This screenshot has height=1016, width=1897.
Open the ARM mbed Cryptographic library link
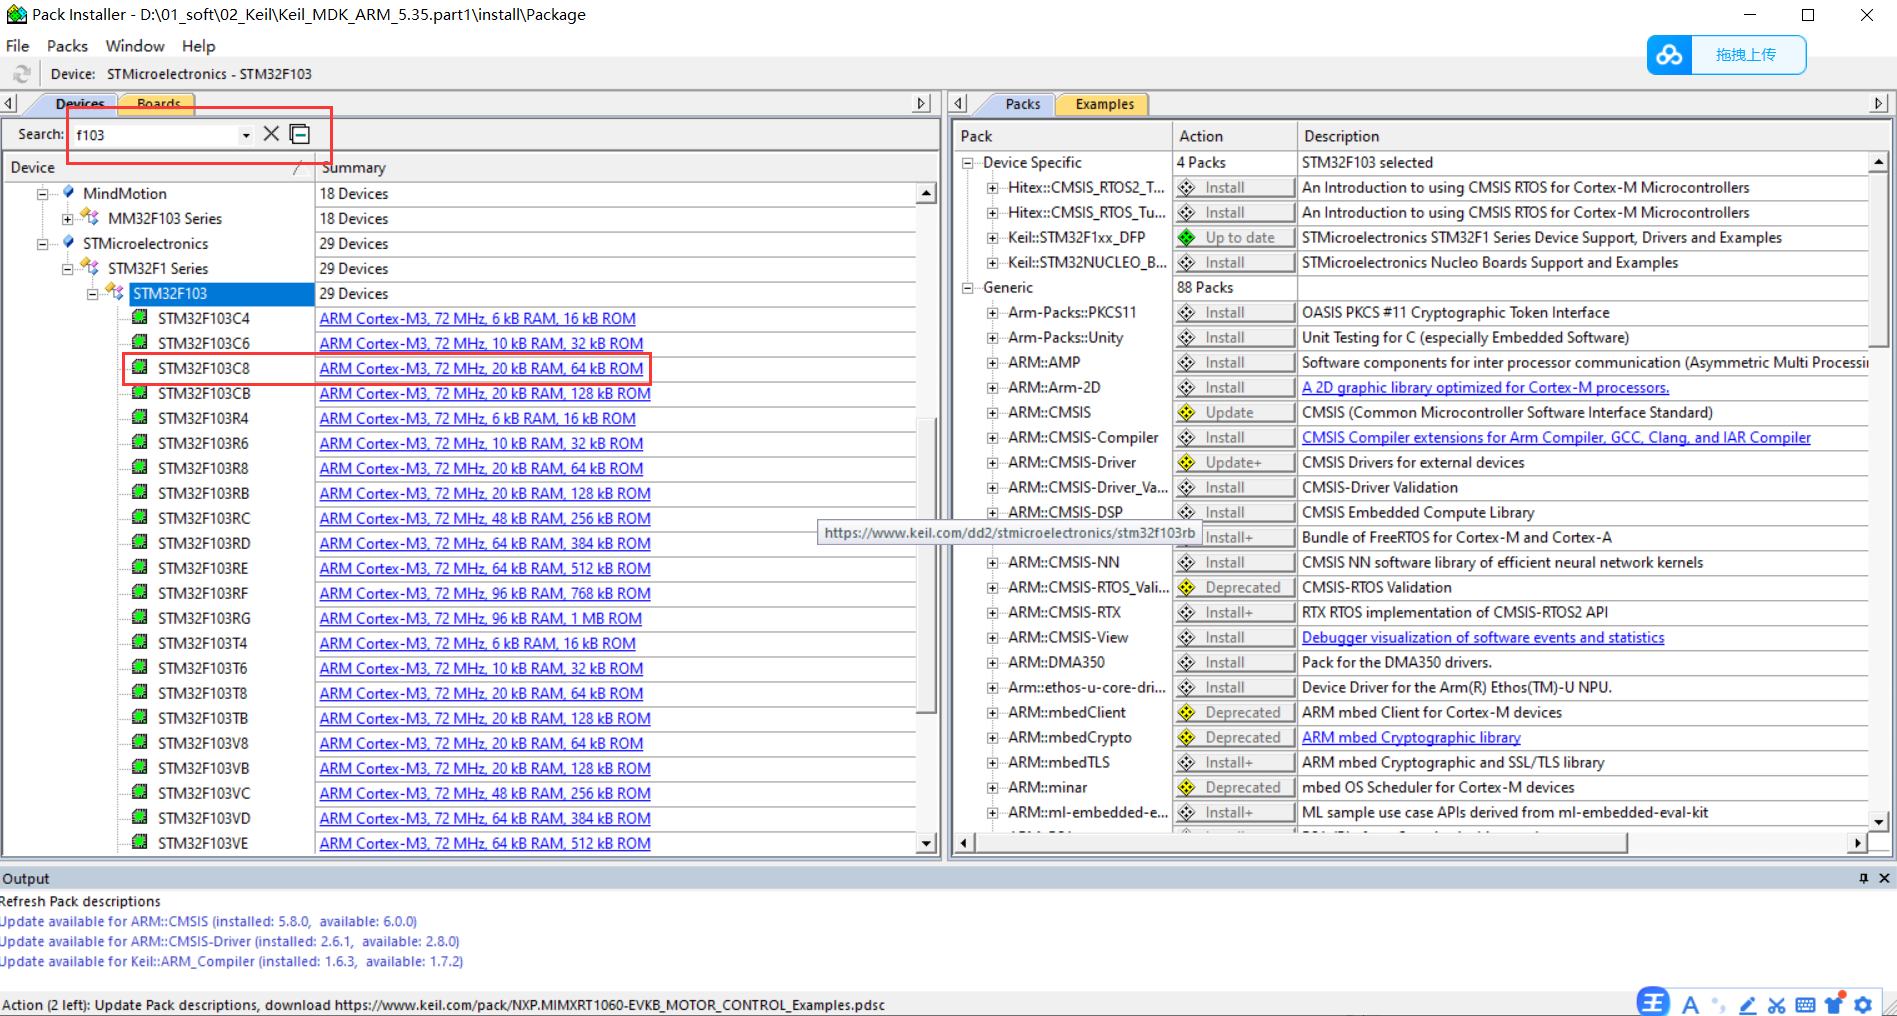coord(1411,738)
